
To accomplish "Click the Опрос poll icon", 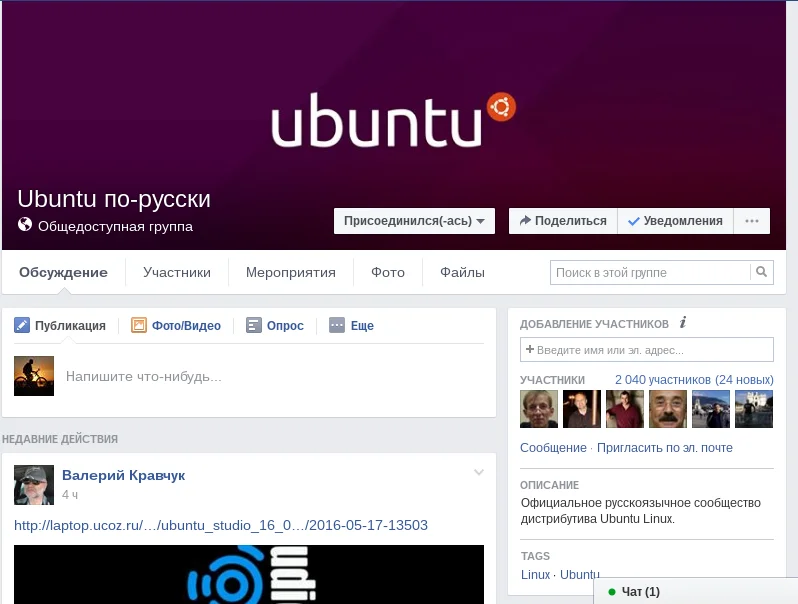I will pyautogui.click(x=253, y=325).
